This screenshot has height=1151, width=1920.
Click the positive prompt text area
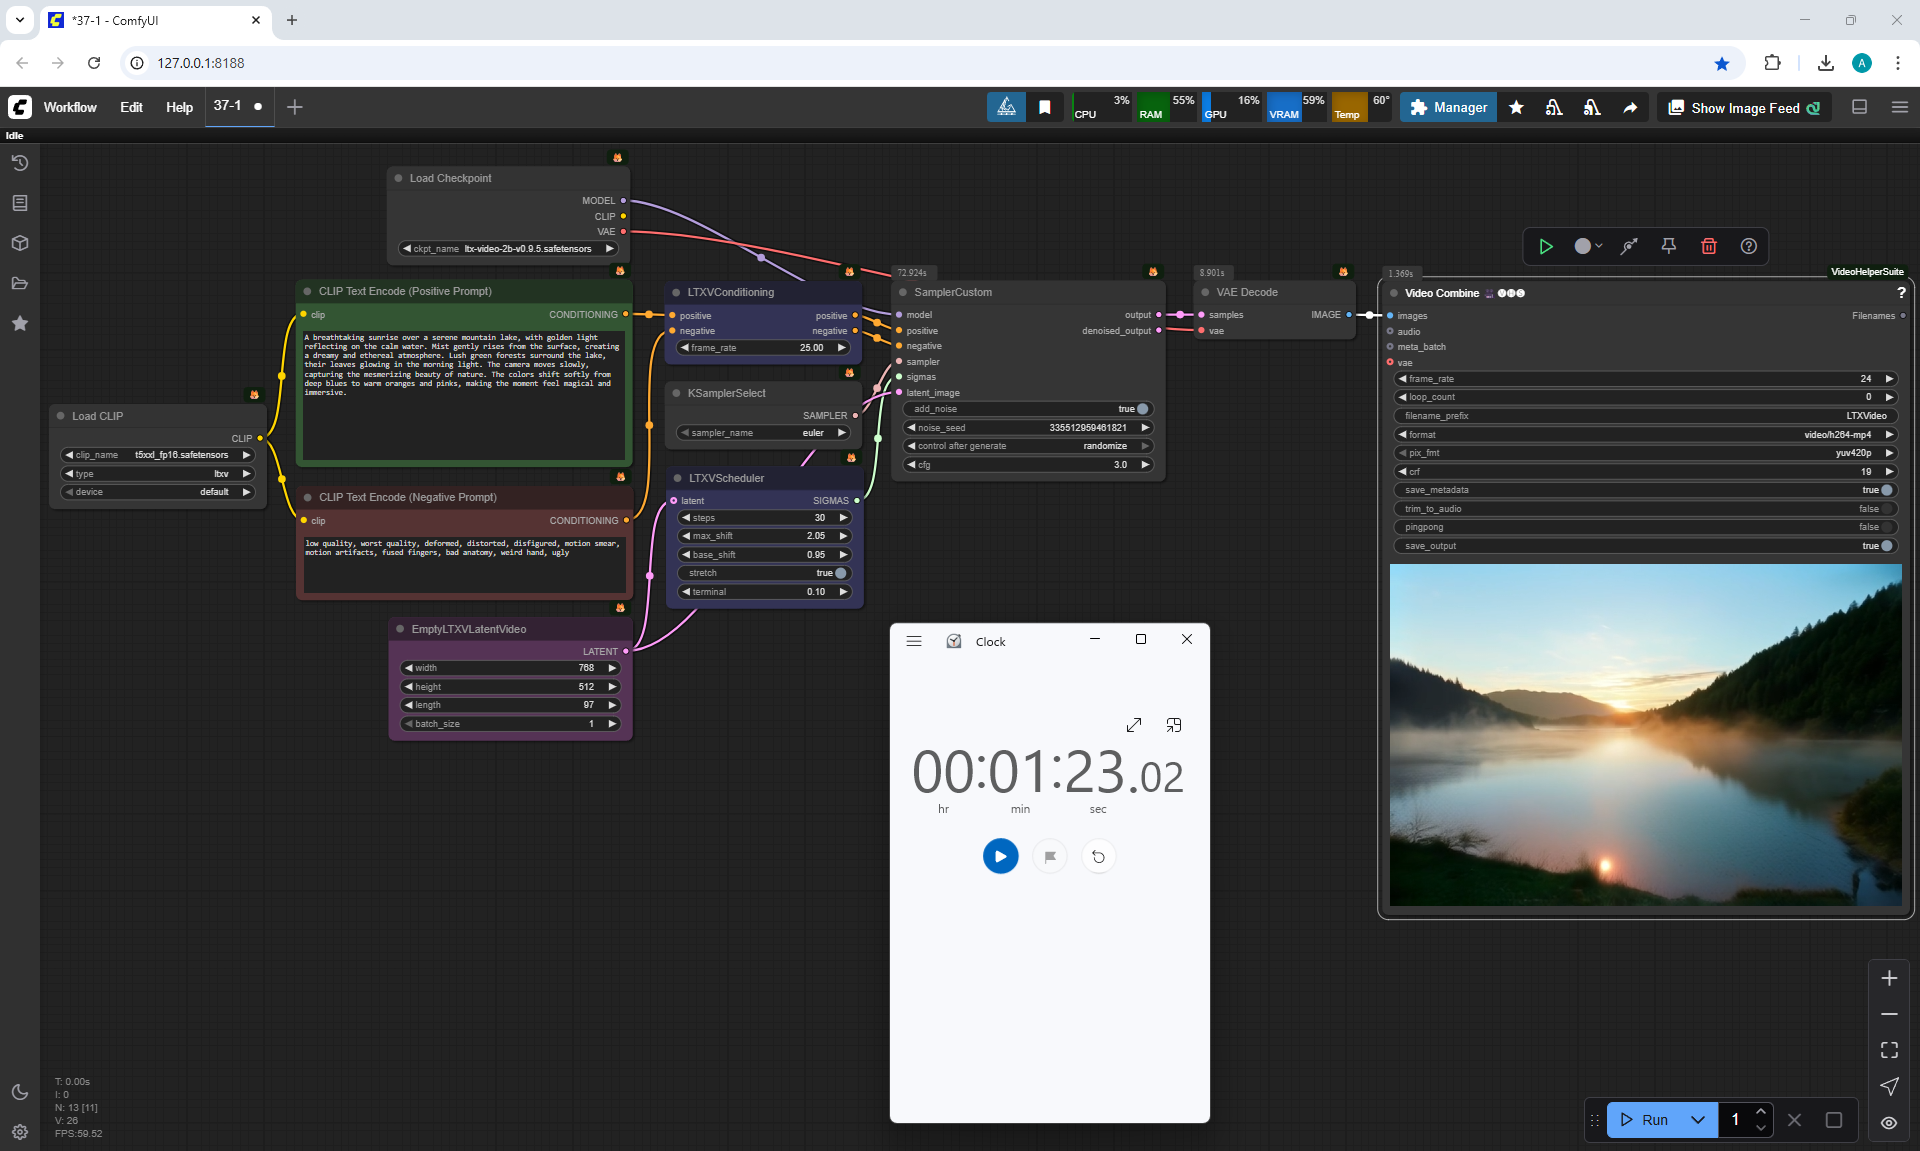(x=464, y=395)
